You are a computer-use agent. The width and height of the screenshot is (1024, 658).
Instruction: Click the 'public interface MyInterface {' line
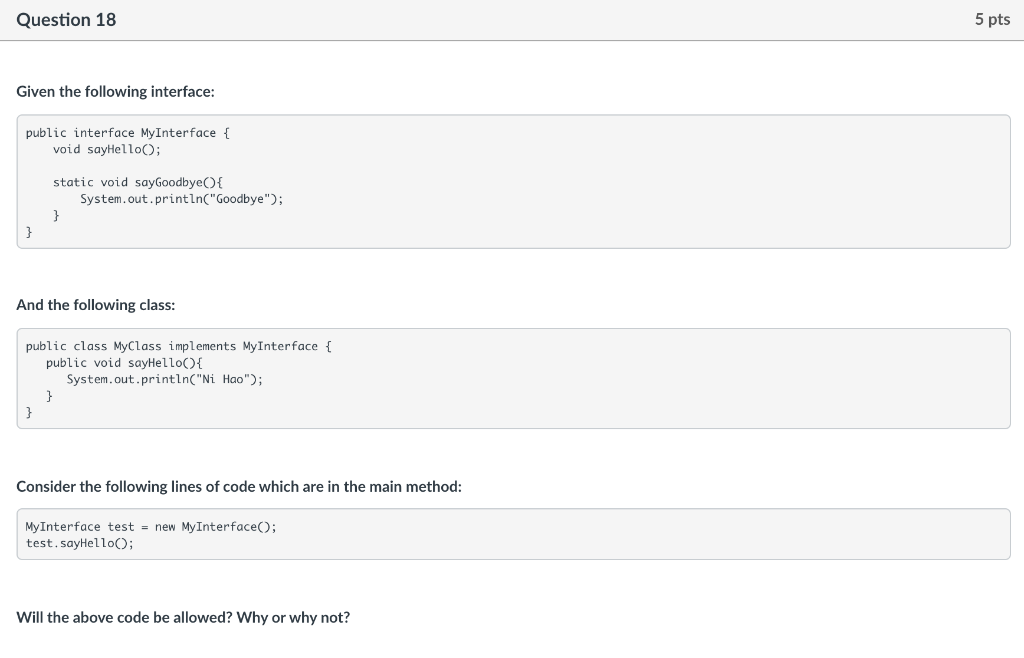tap(127, 133)
